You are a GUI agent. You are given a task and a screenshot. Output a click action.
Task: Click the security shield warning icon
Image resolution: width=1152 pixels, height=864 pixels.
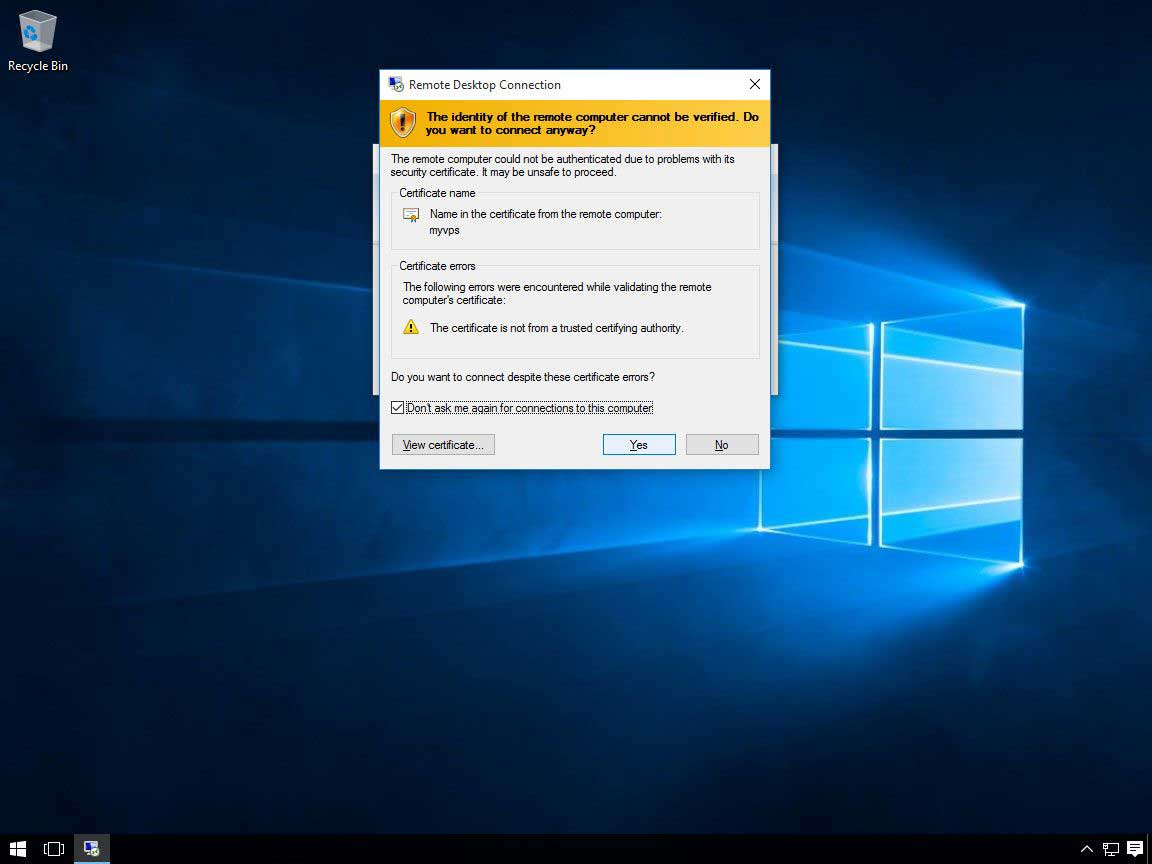[403, 123]
